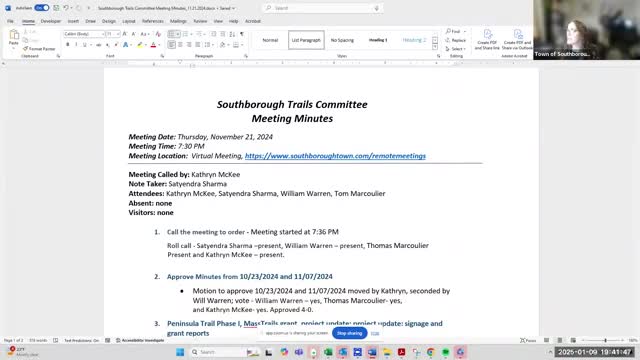
Task: Click the Increase Indent icon
Action: point(222,34)
